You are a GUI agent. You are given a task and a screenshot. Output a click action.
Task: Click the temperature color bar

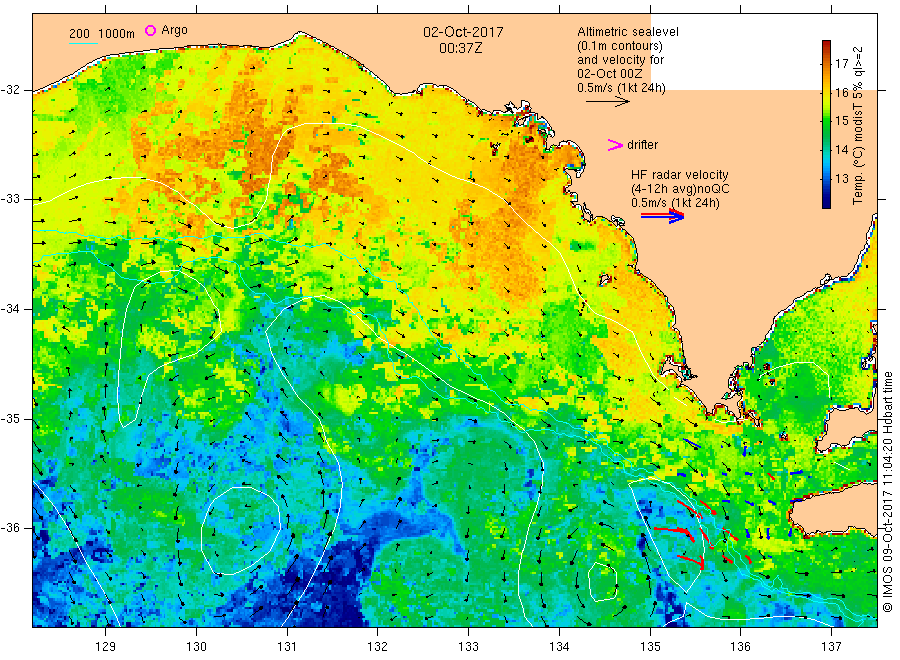(826, 124)
